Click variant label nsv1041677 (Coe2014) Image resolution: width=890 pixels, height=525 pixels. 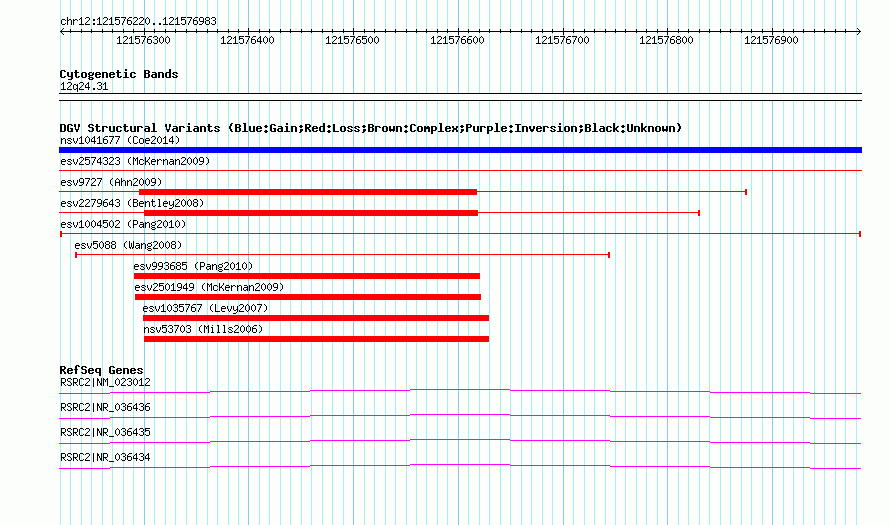(120, 140)
